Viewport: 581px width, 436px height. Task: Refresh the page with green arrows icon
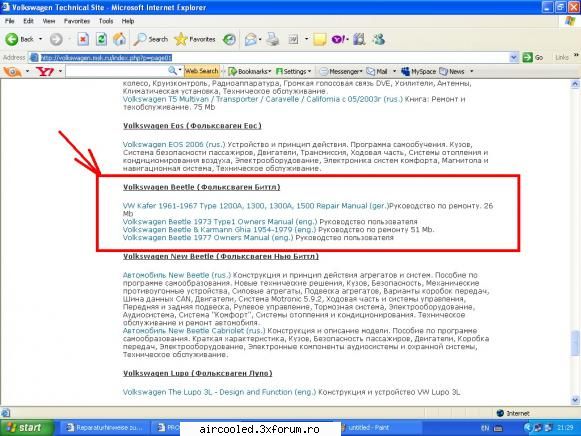[x=101, y=39]
